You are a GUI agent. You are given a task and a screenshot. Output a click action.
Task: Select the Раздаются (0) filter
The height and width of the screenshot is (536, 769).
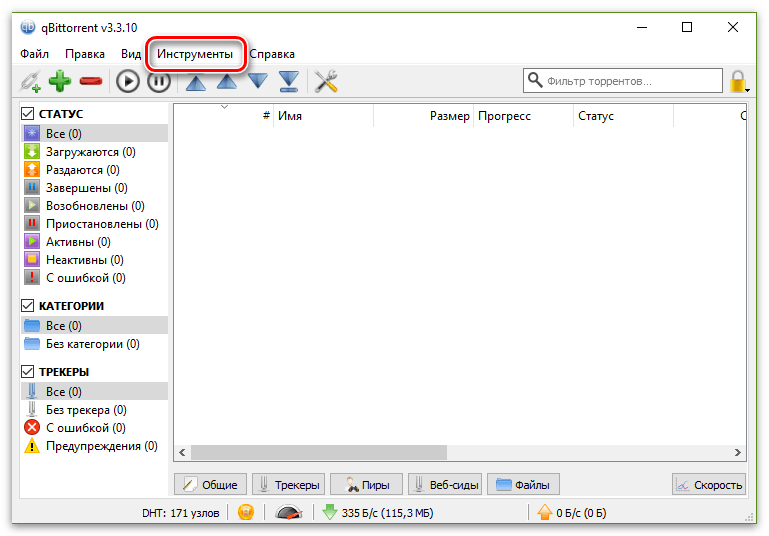(x=95, y=170)
